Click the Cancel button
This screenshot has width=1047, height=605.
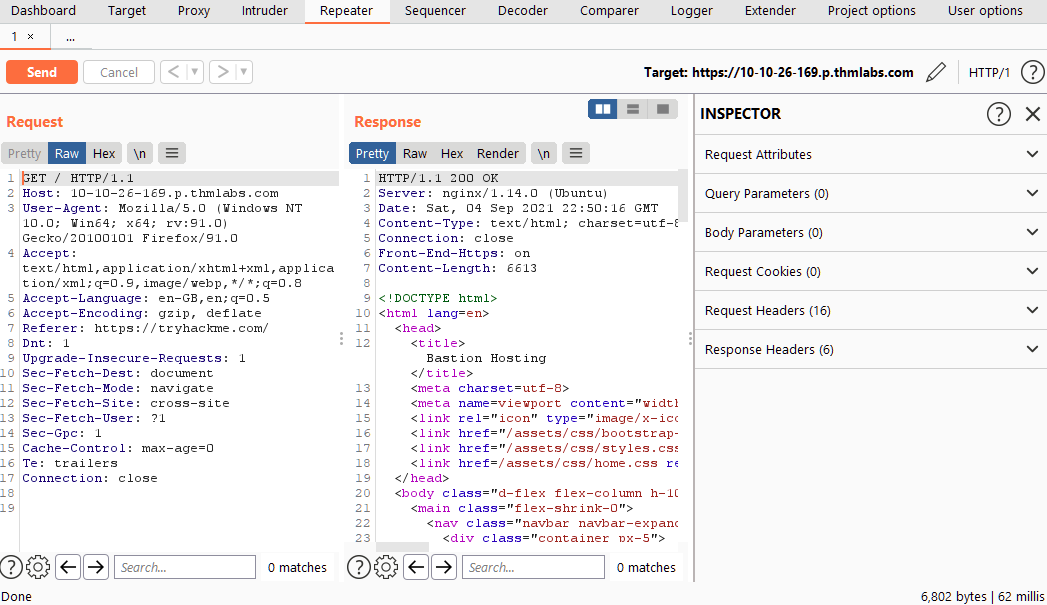pyautogui.click(x=119, y=72)
